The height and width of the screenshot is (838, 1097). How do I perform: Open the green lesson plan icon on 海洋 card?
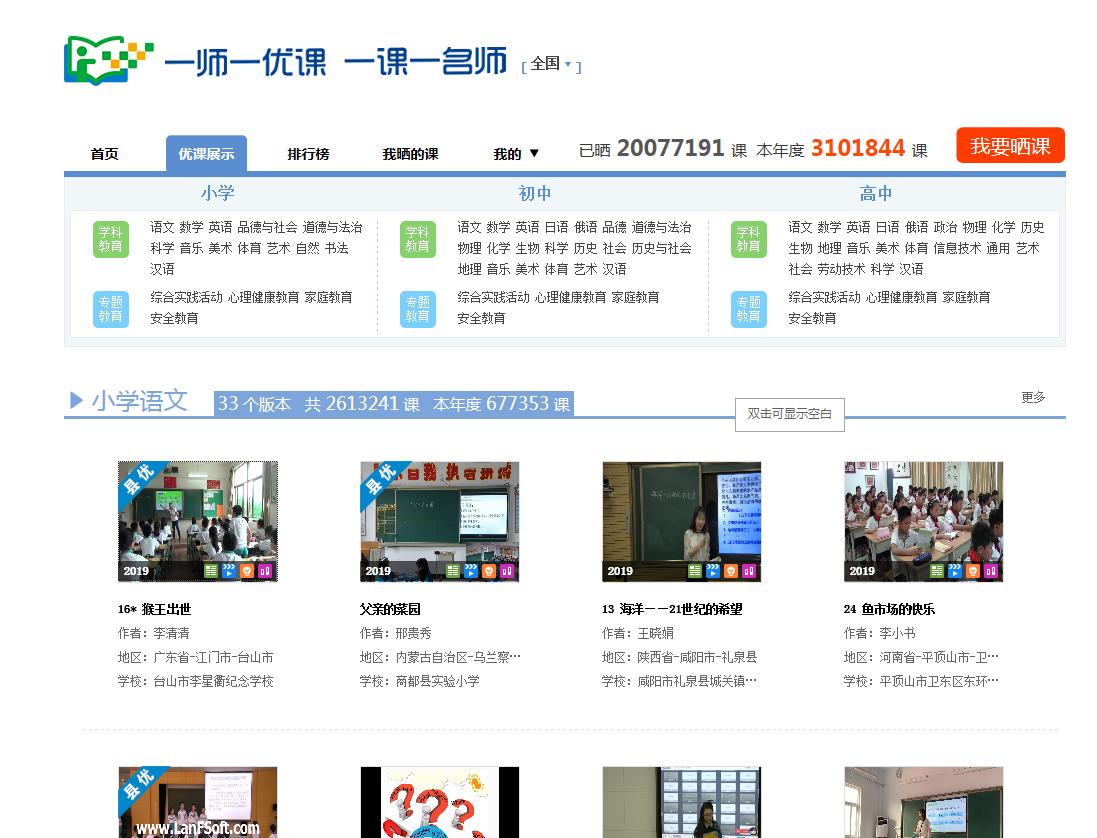695,571
